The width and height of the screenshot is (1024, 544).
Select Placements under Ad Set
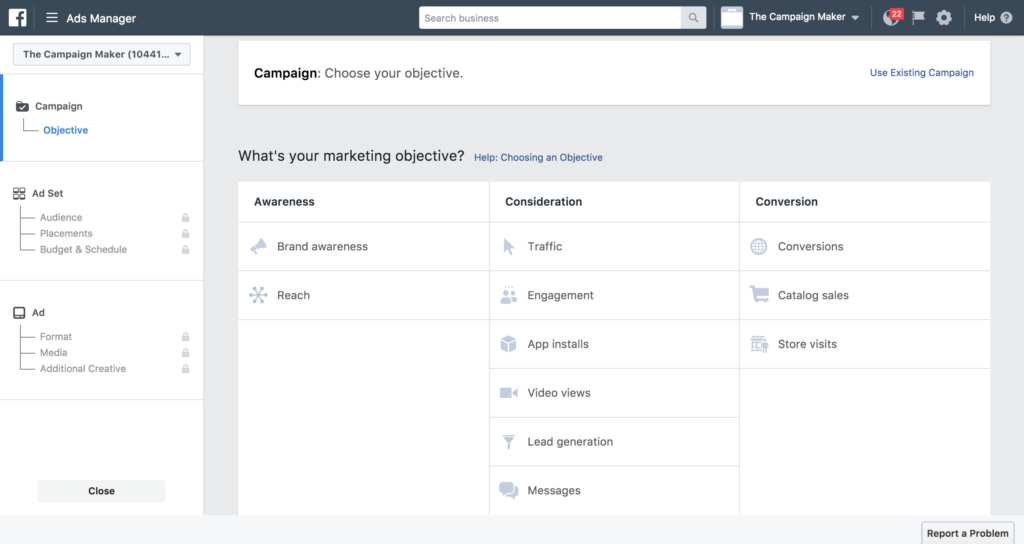(x=66, y=233)
